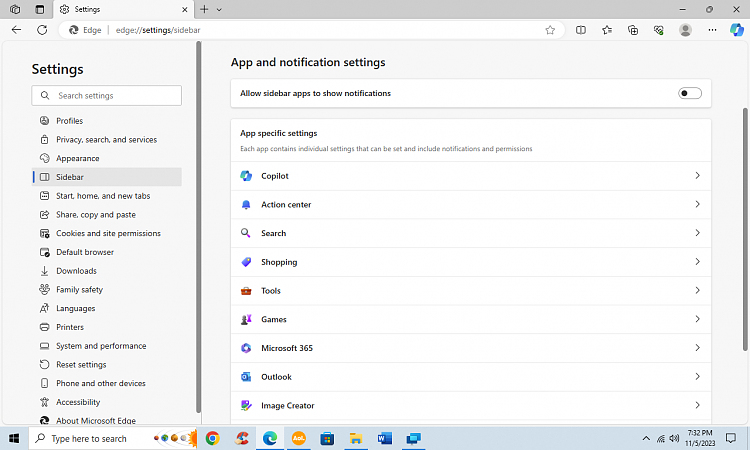Open the Collections toolbar icon
750x450 pixels.
tap(633, 30)
